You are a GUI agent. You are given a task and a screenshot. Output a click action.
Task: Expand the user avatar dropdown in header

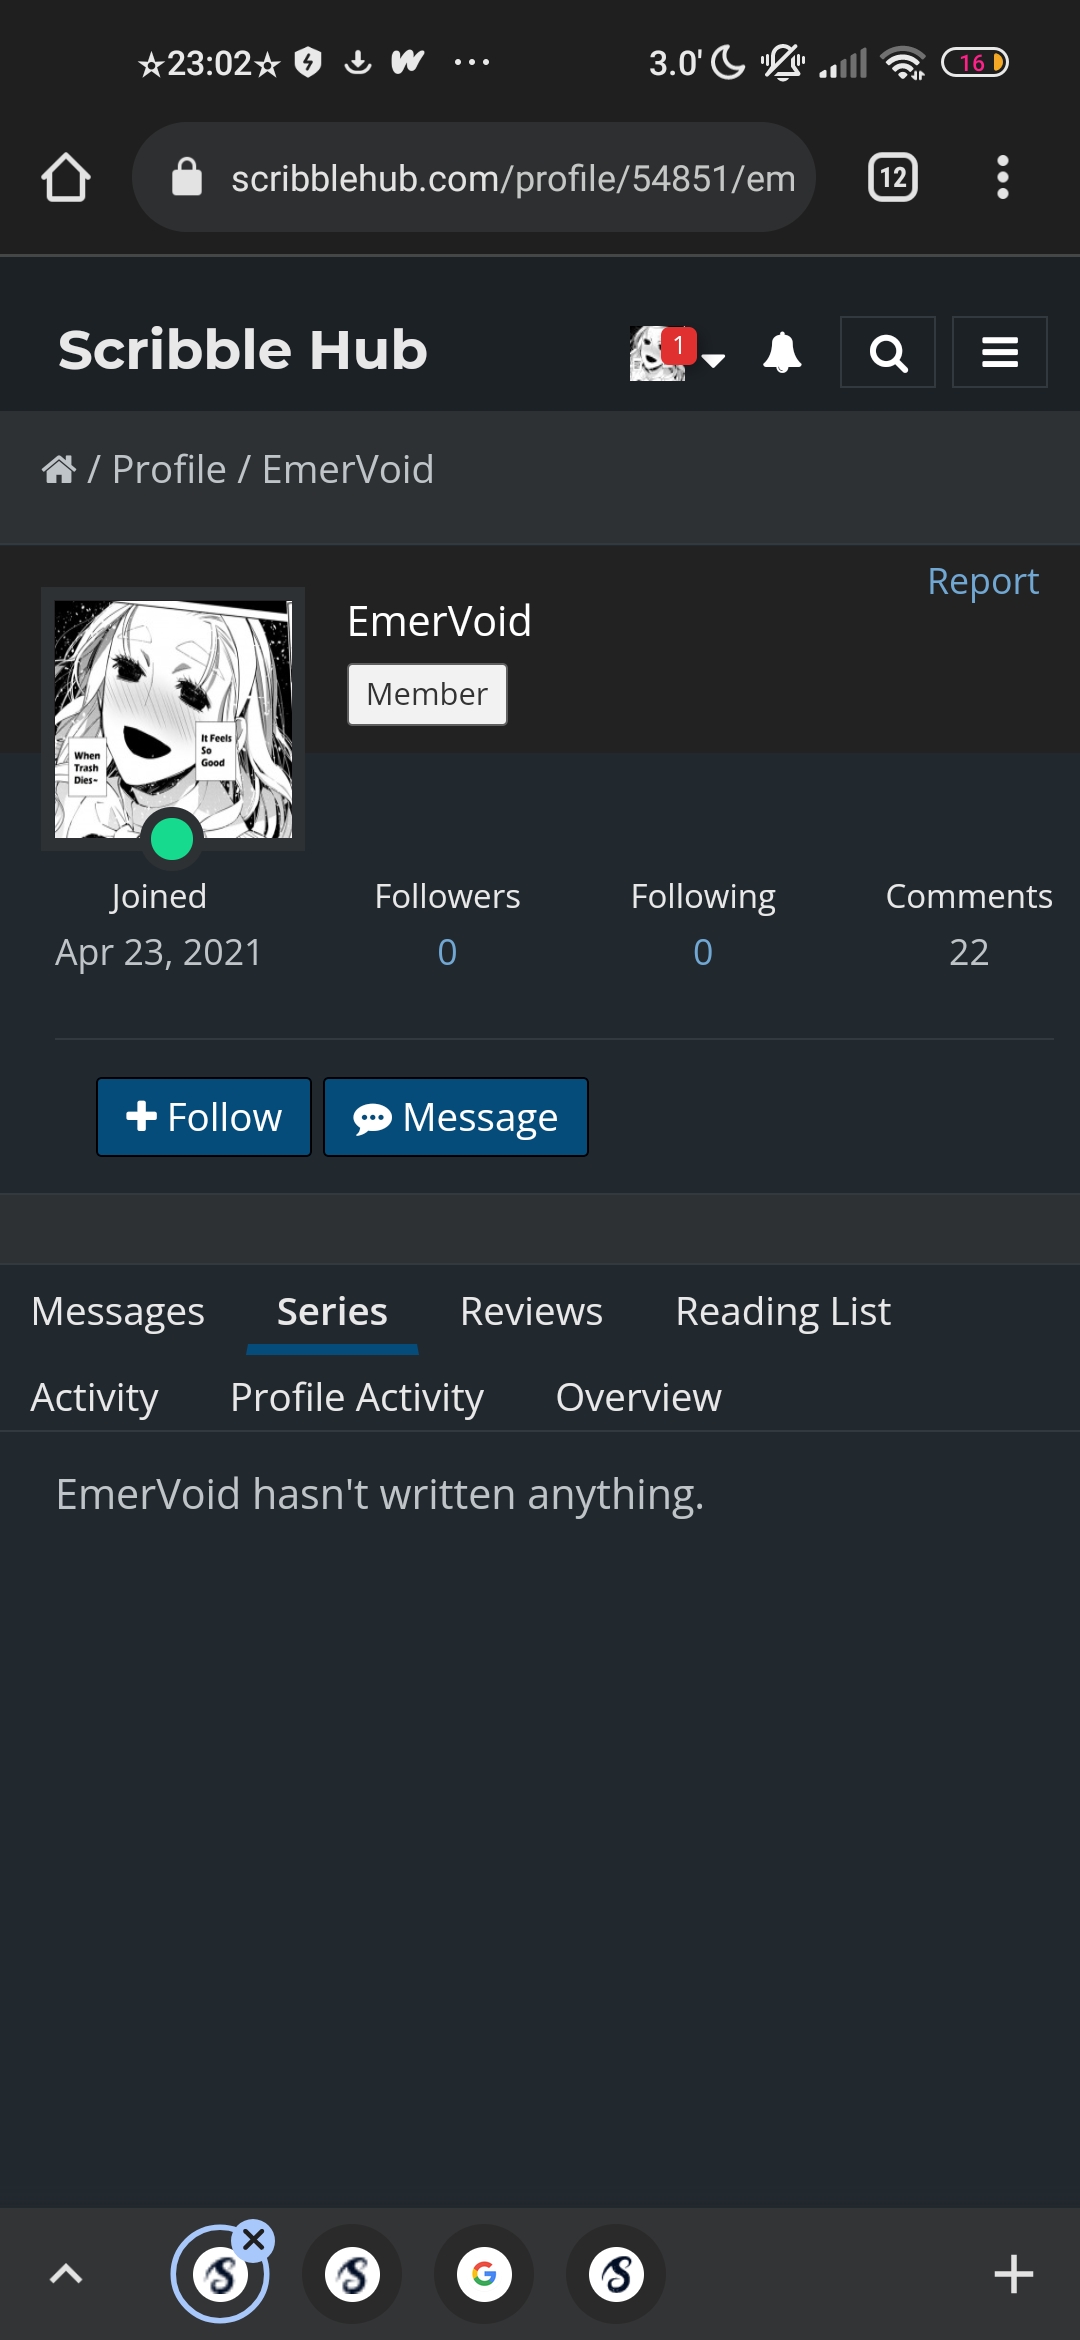coord(677,353)
